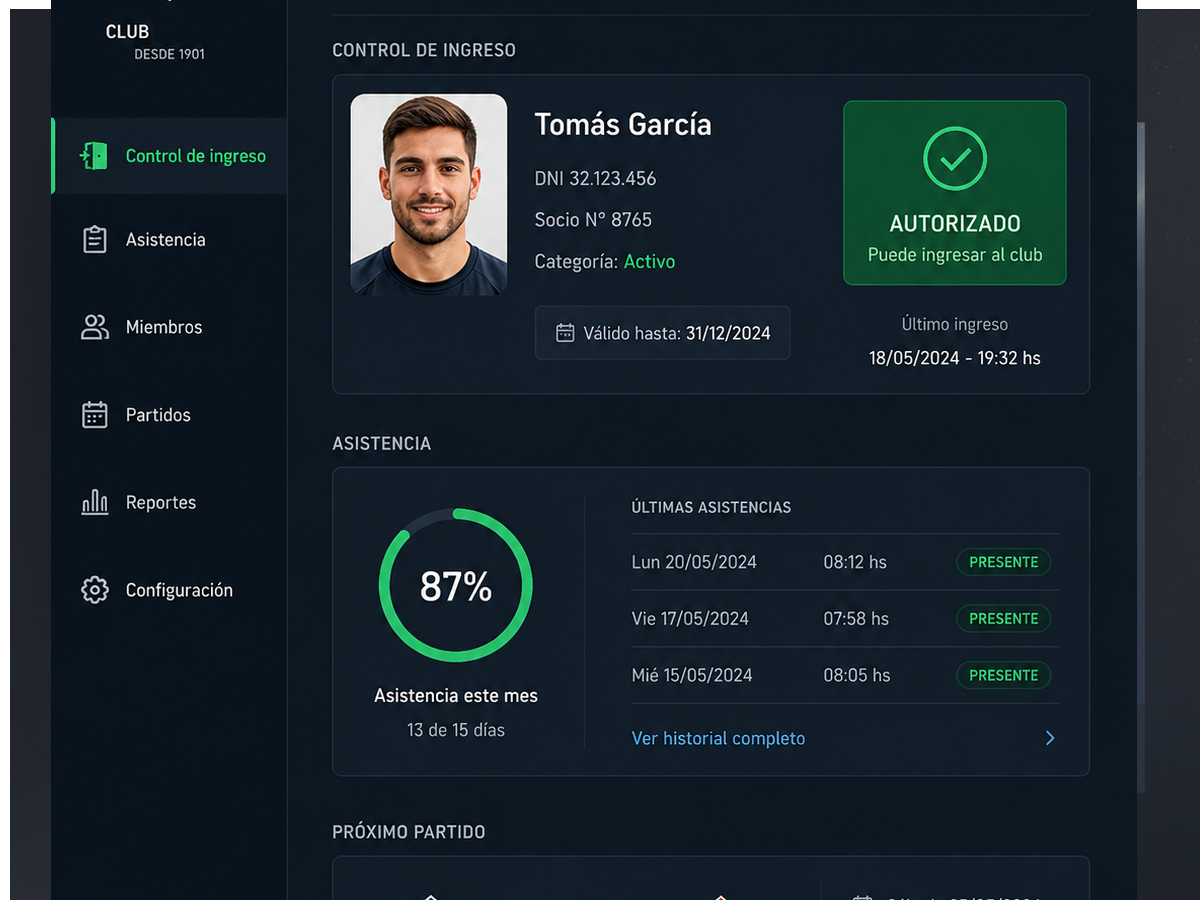
Task: Click the Reportes bar chart icon
Action: point(94,502)
